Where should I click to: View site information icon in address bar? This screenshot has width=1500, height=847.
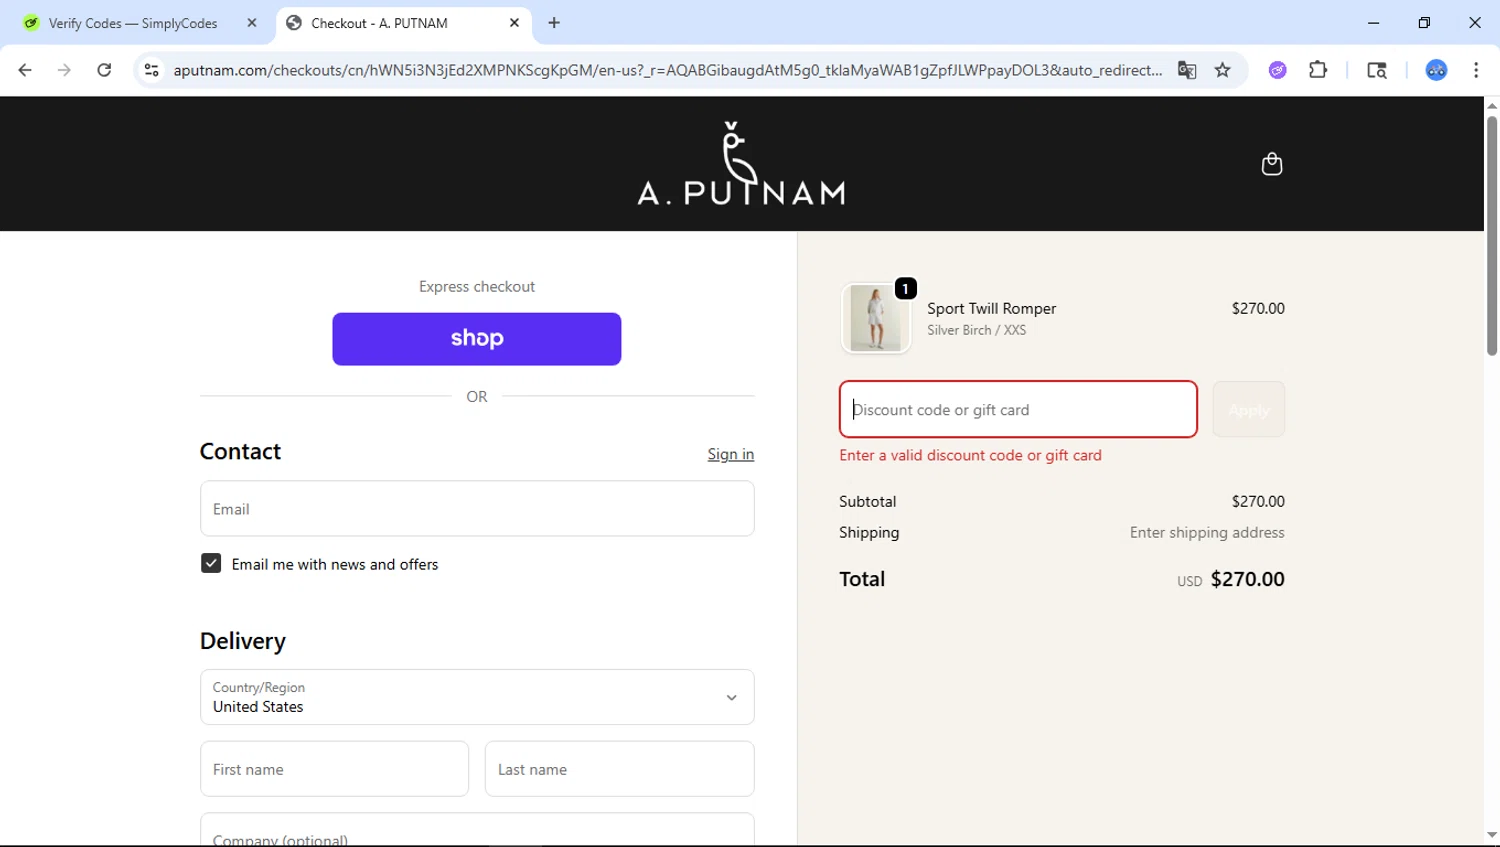tap(151, 70)
